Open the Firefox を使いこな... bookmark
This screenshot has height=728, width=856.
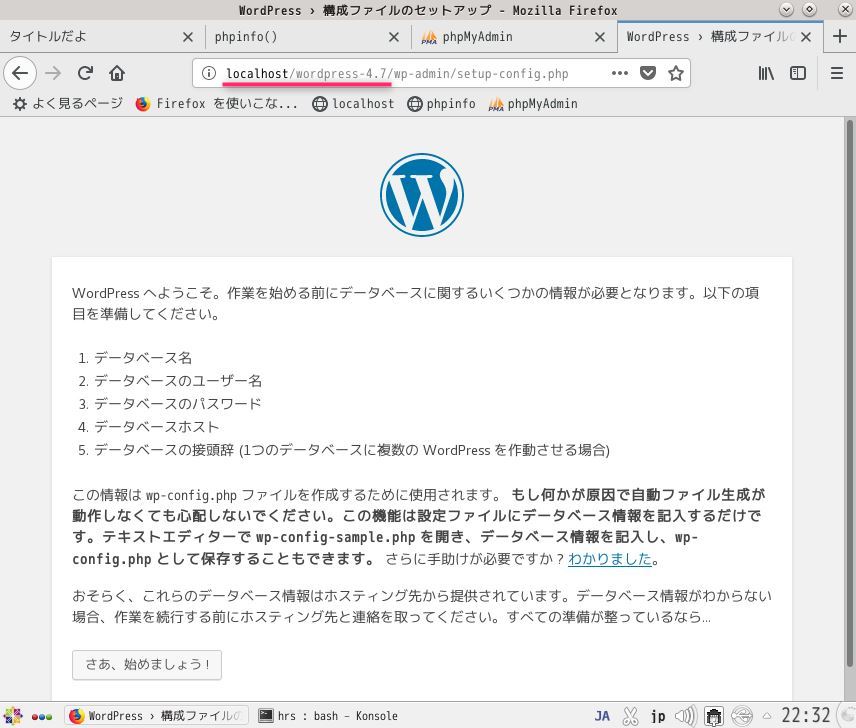coord(216,104)
